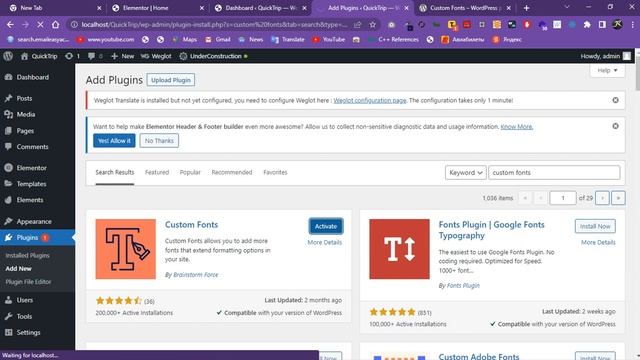Viewport: 640px width, 360px height.
Task: Open the Brainstorm Force author link
Action: point(196,275)
